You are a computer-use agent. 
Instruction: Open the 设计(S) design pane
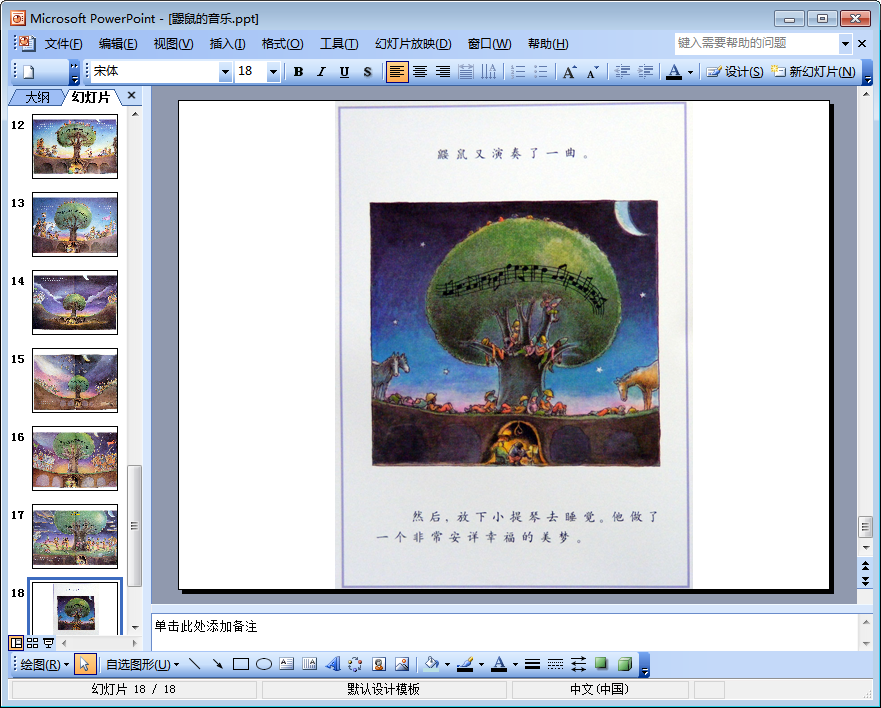pyautogui.click(x=735, y=72)
